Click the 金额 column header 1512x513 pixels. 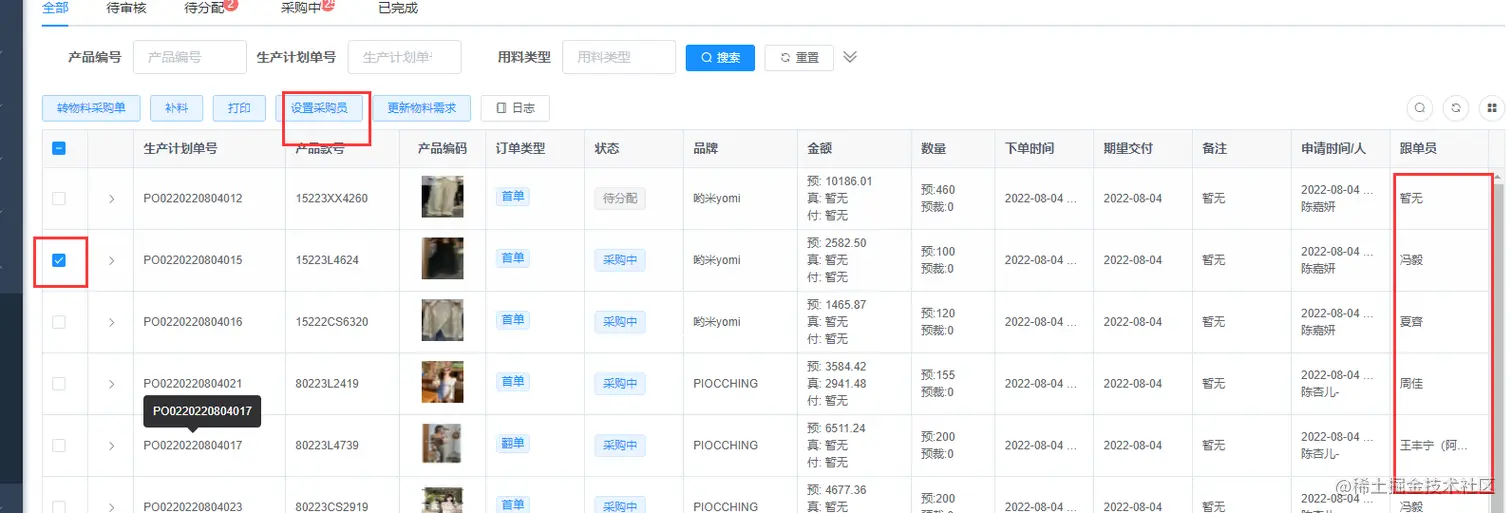click(x=820, y=148)
